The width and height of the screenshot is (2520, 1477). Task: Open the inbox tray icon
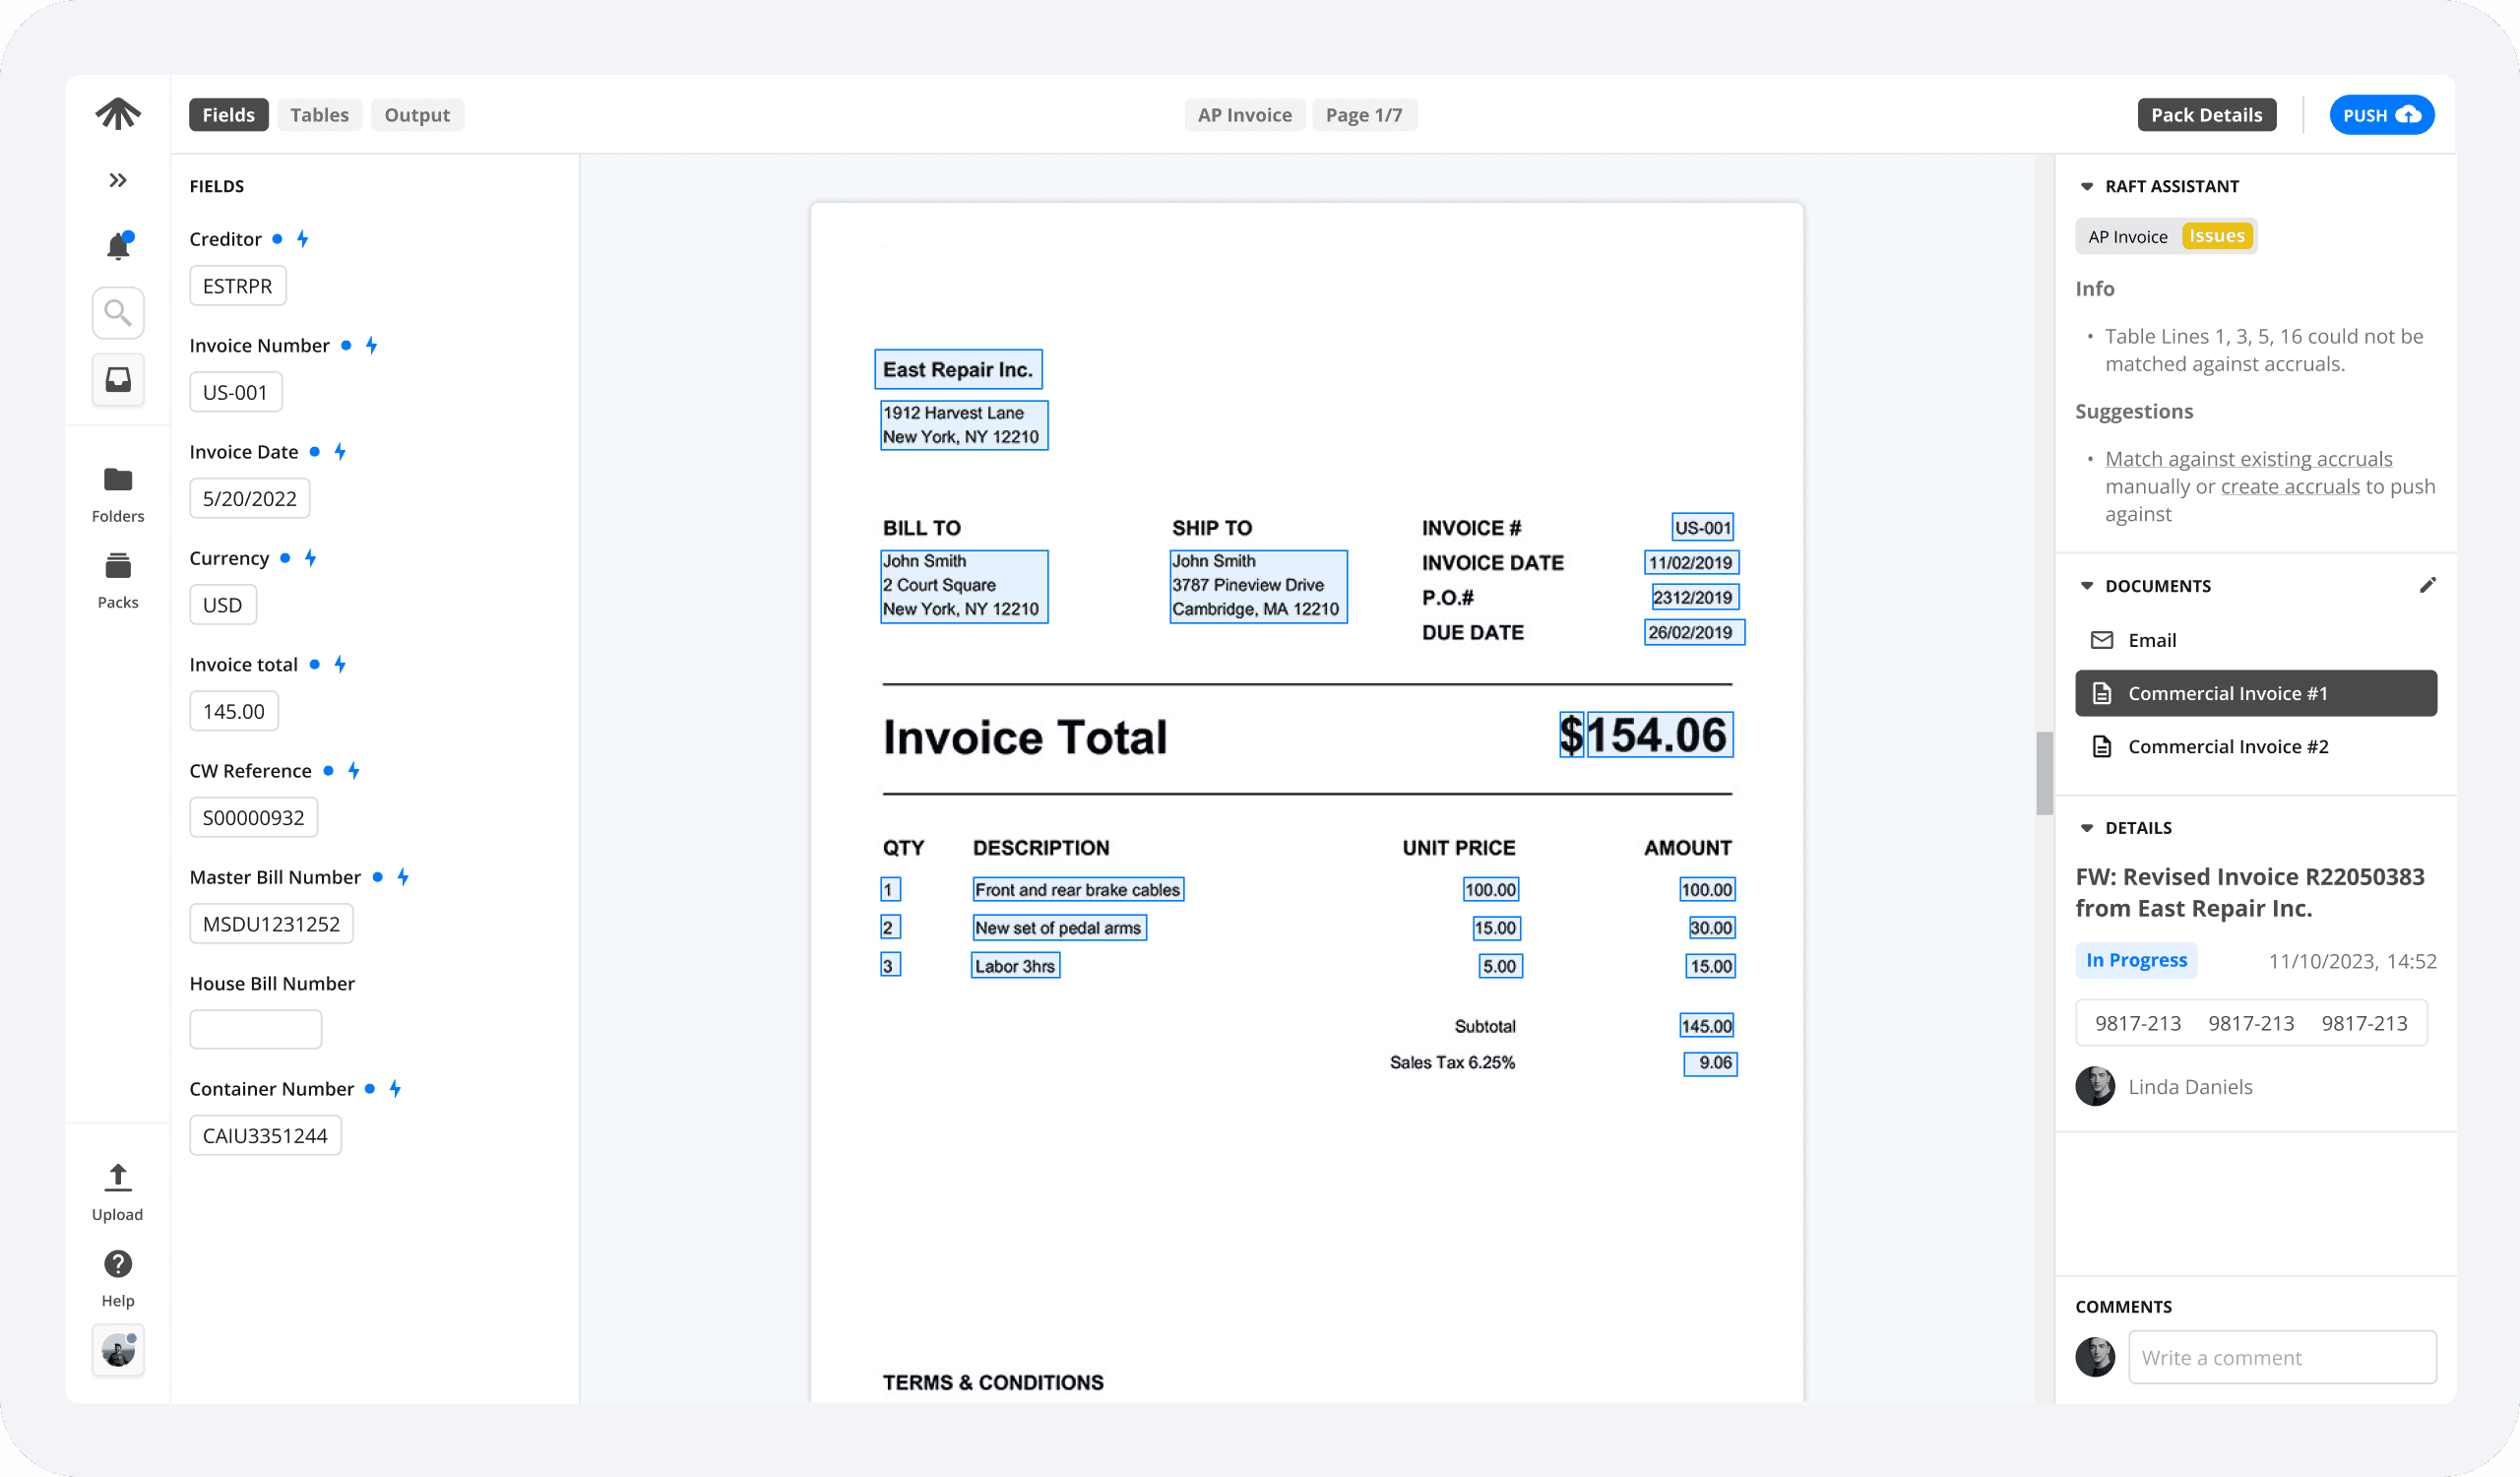click(x=118, y=380)
